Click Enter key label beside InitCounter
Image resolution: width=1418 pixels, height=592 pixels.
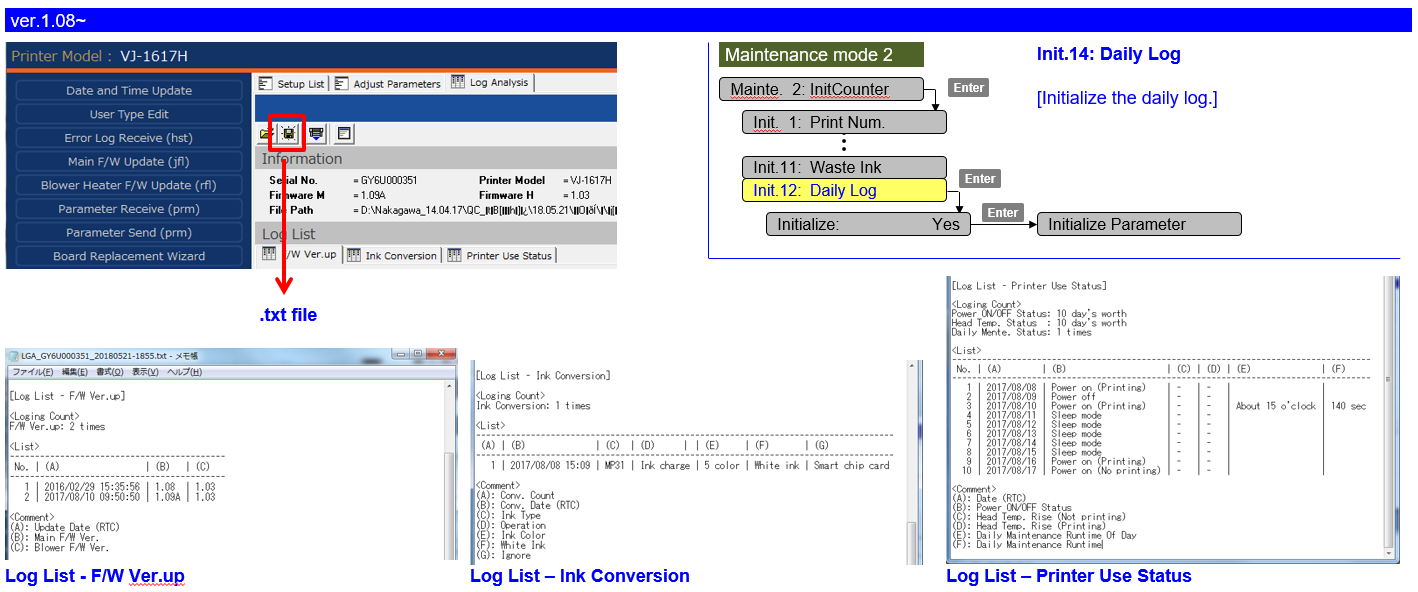(x=969, y=88)
